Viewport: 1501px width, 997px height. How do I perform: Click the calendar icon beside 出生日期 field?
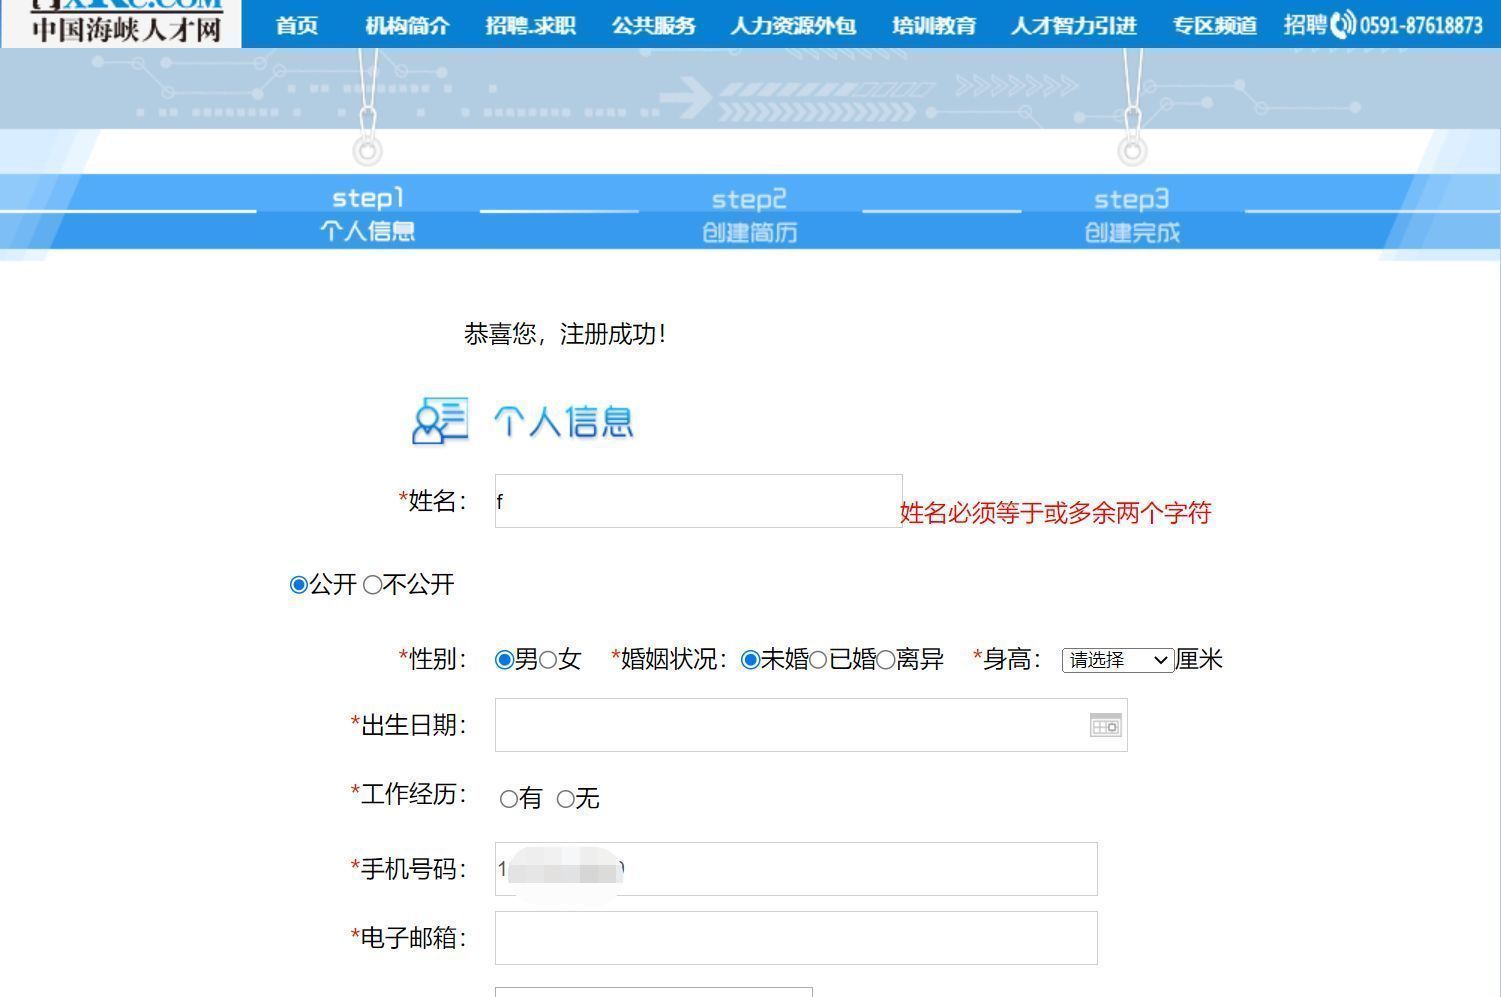click(x=1104, y=725)
